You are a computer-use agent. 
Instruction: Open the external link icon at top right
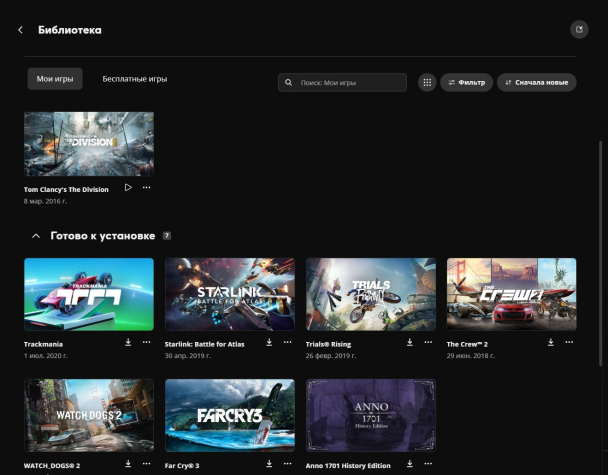click(x=579, y=29)
